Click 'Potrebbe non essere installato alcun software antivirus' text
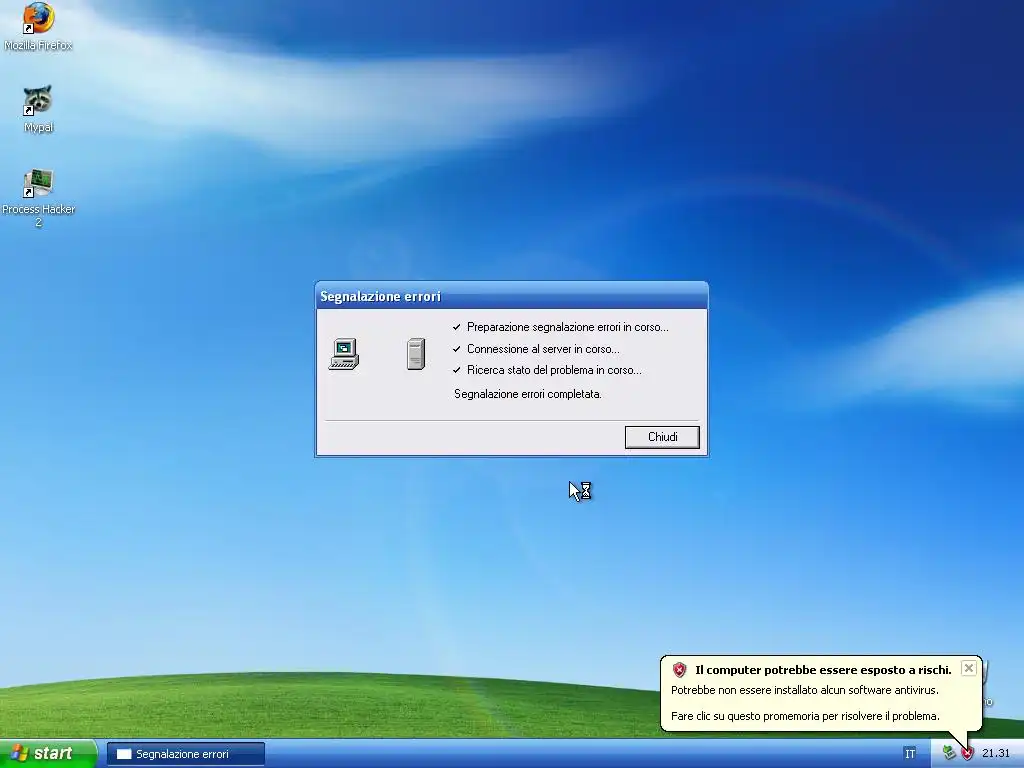 [805, 690]
